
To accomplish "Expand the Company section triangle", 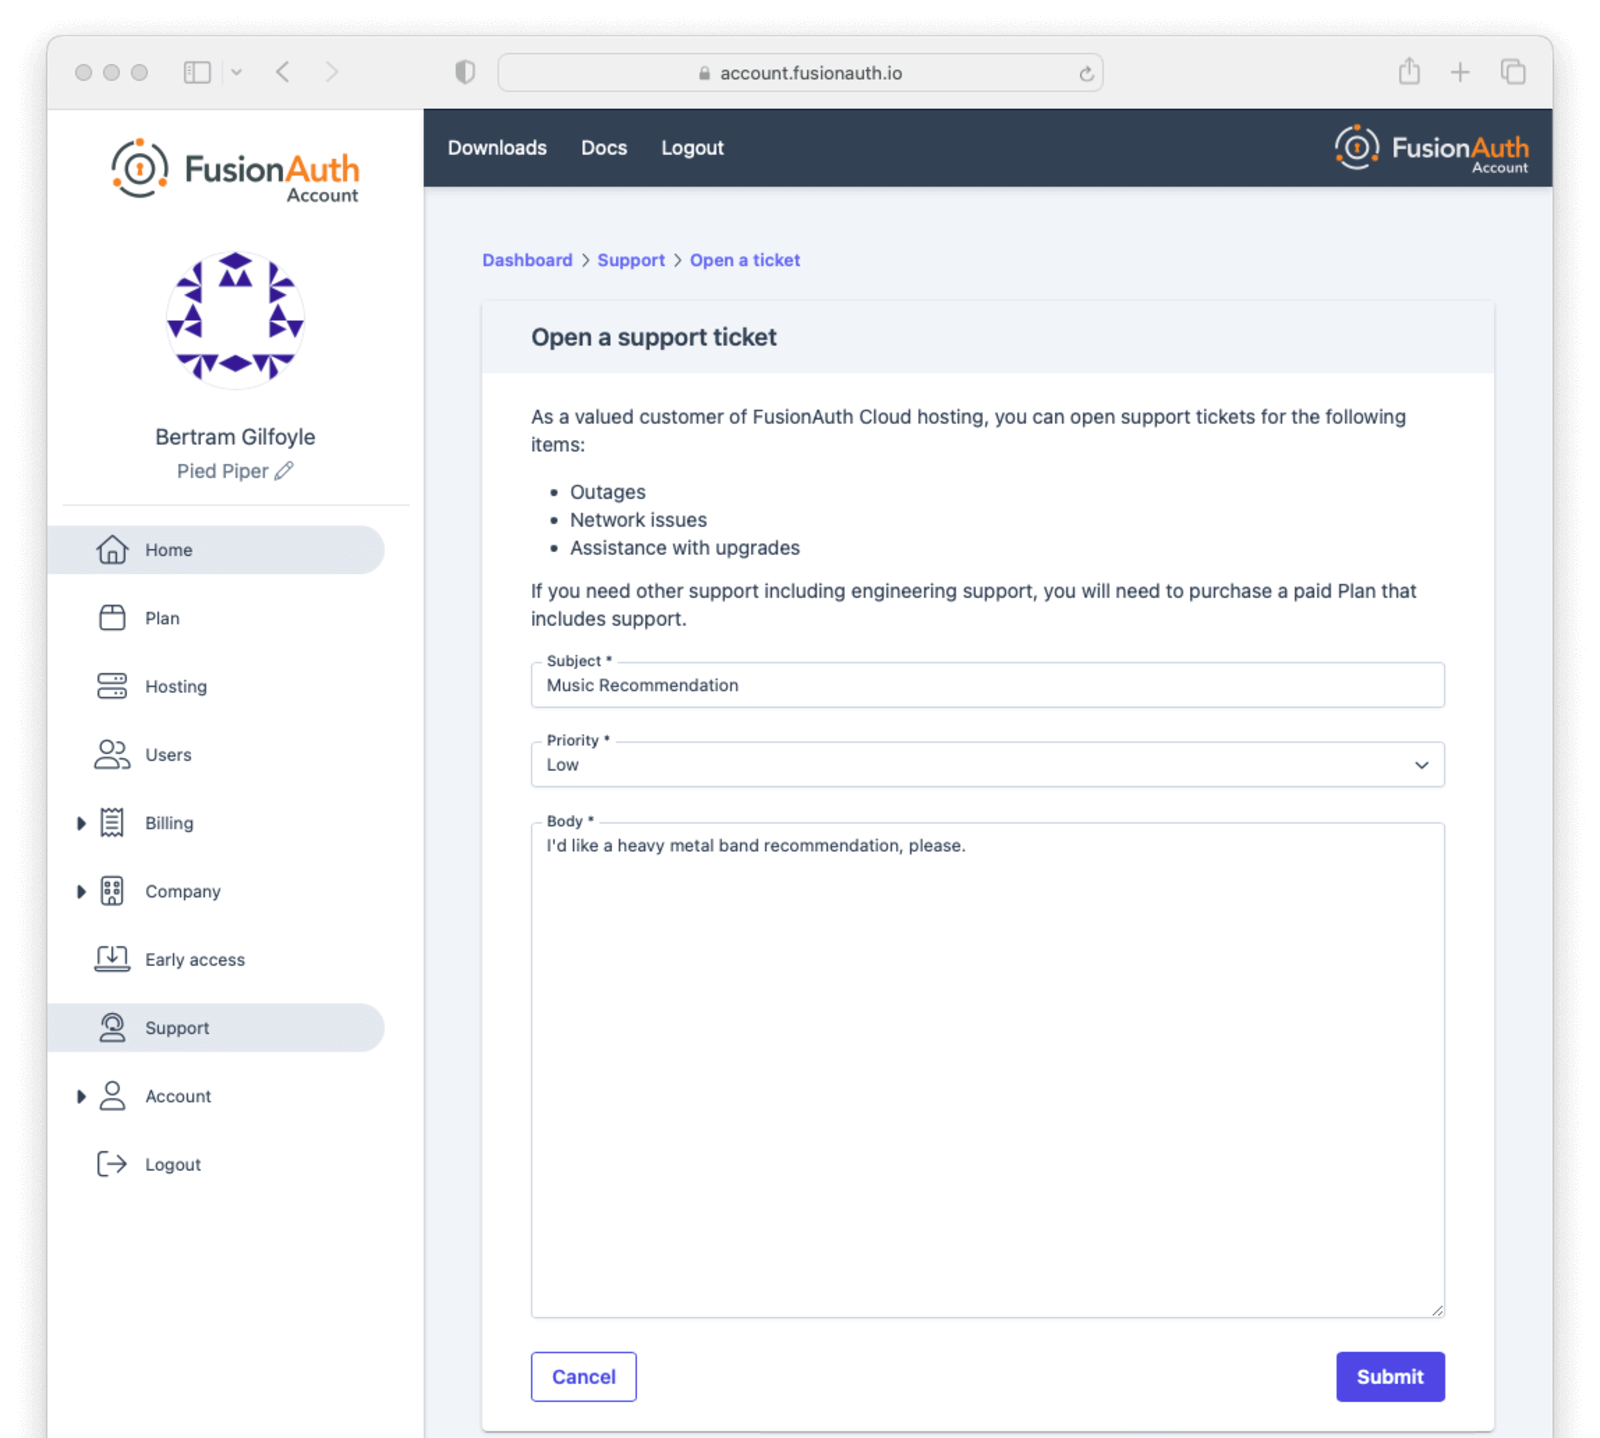I will pos(81,891).
